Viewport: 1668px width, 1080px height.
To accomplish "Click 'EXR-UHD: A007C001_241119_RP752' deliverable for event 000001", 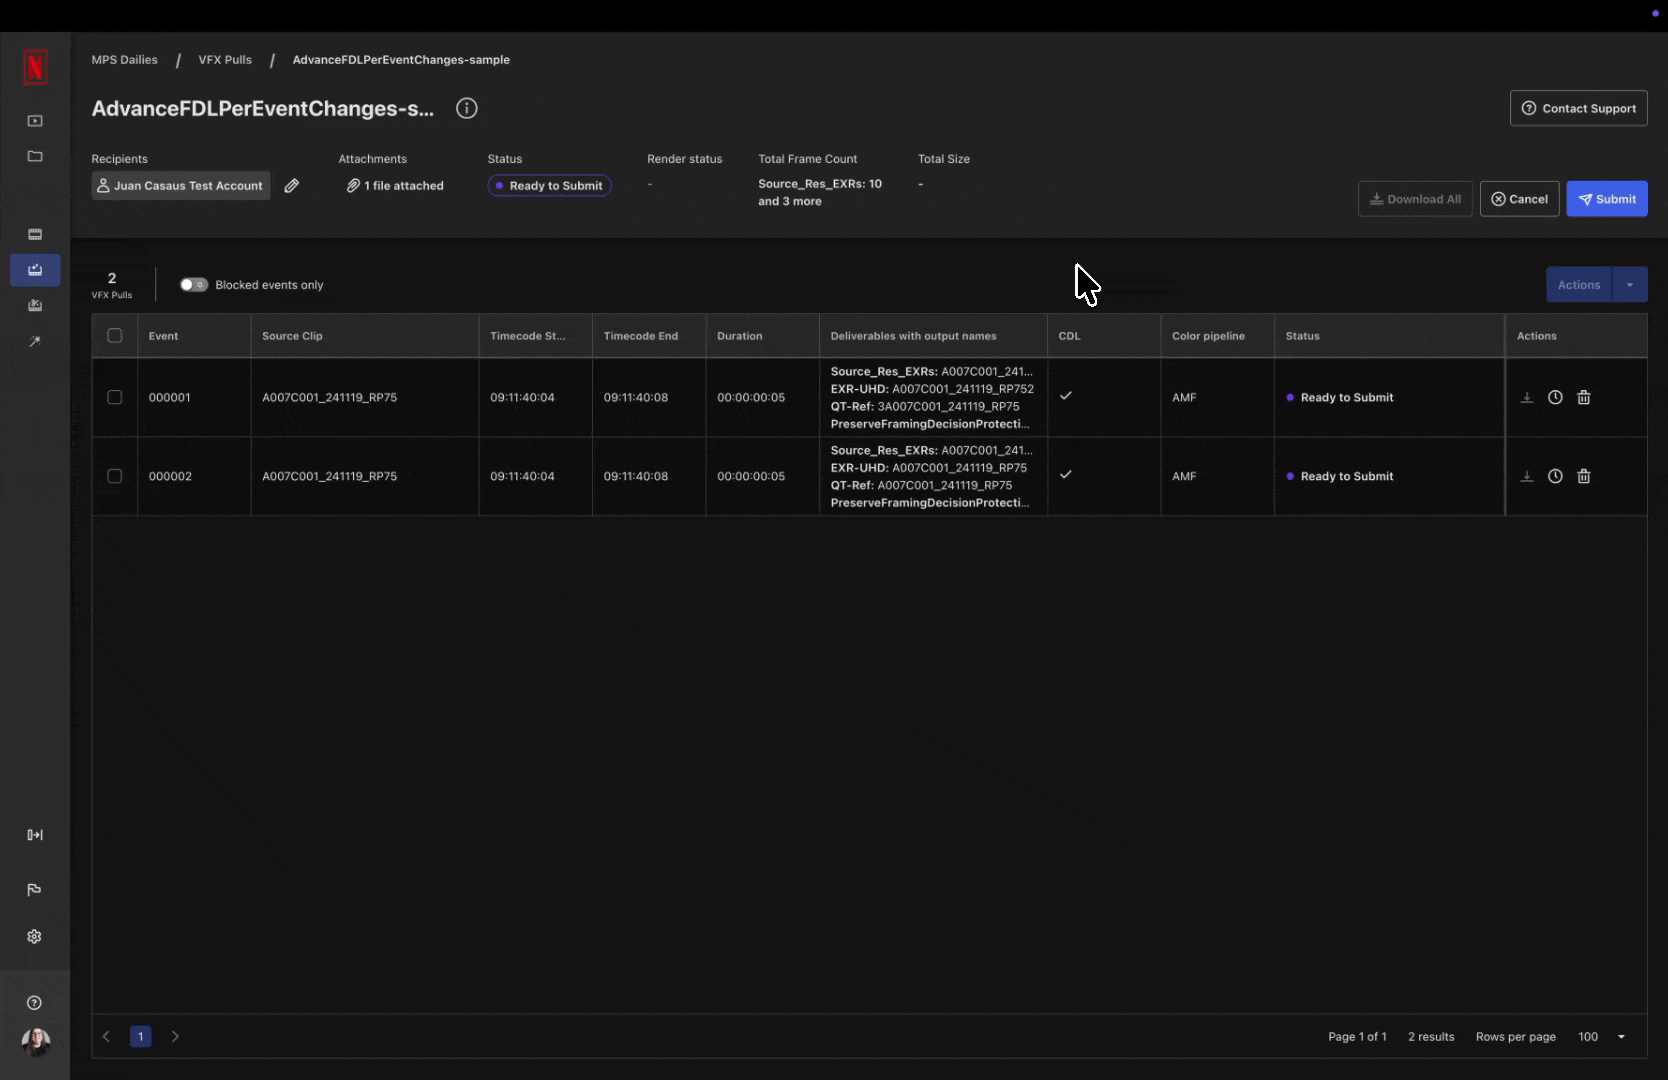I will pos(932,389).
